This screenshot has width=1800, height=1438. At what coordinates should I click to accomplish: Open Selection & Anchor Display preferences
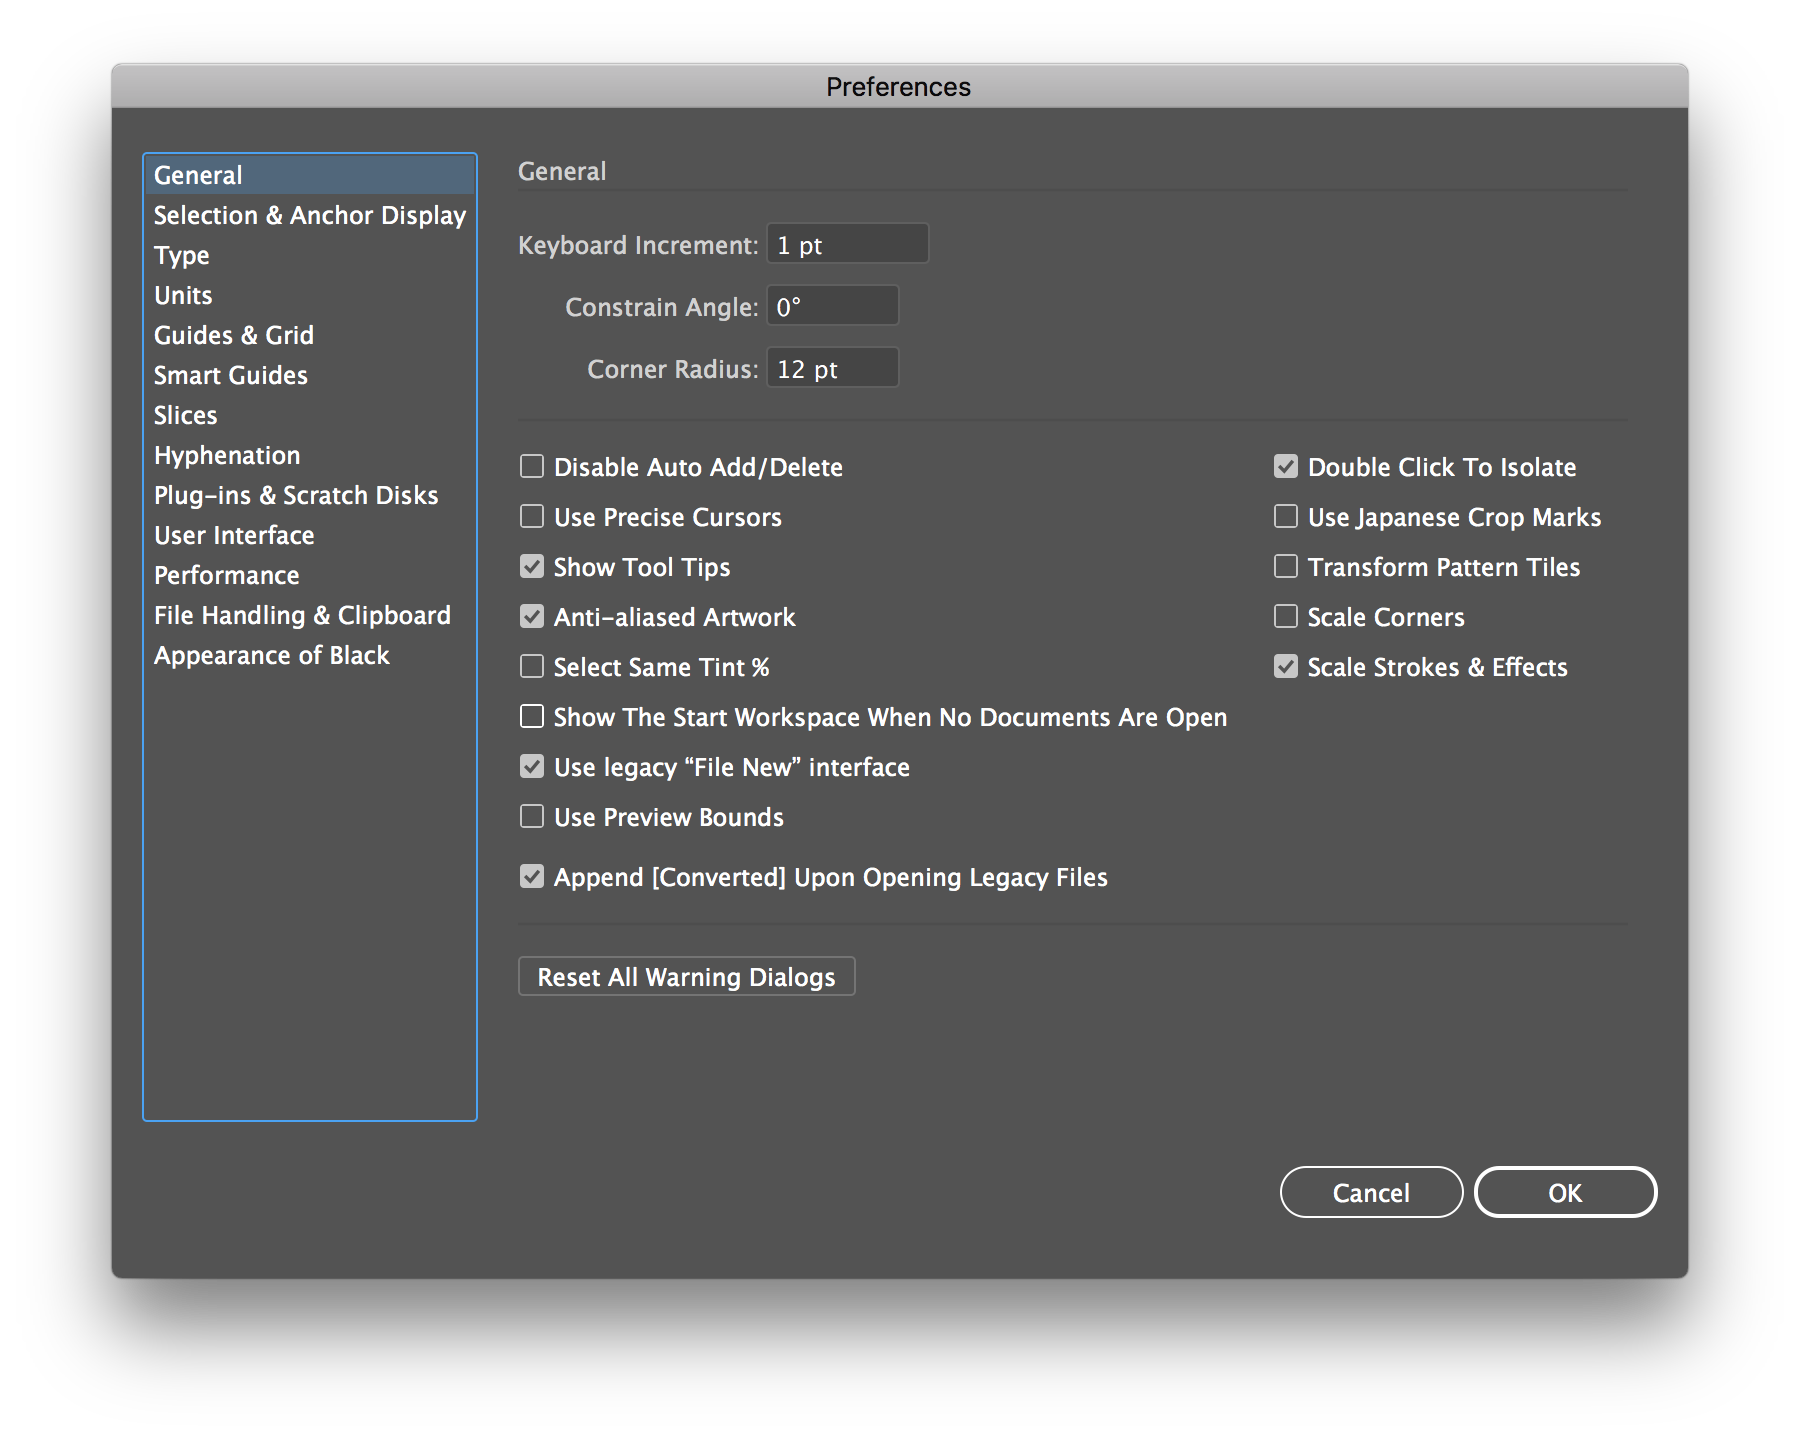coord(310,215)
